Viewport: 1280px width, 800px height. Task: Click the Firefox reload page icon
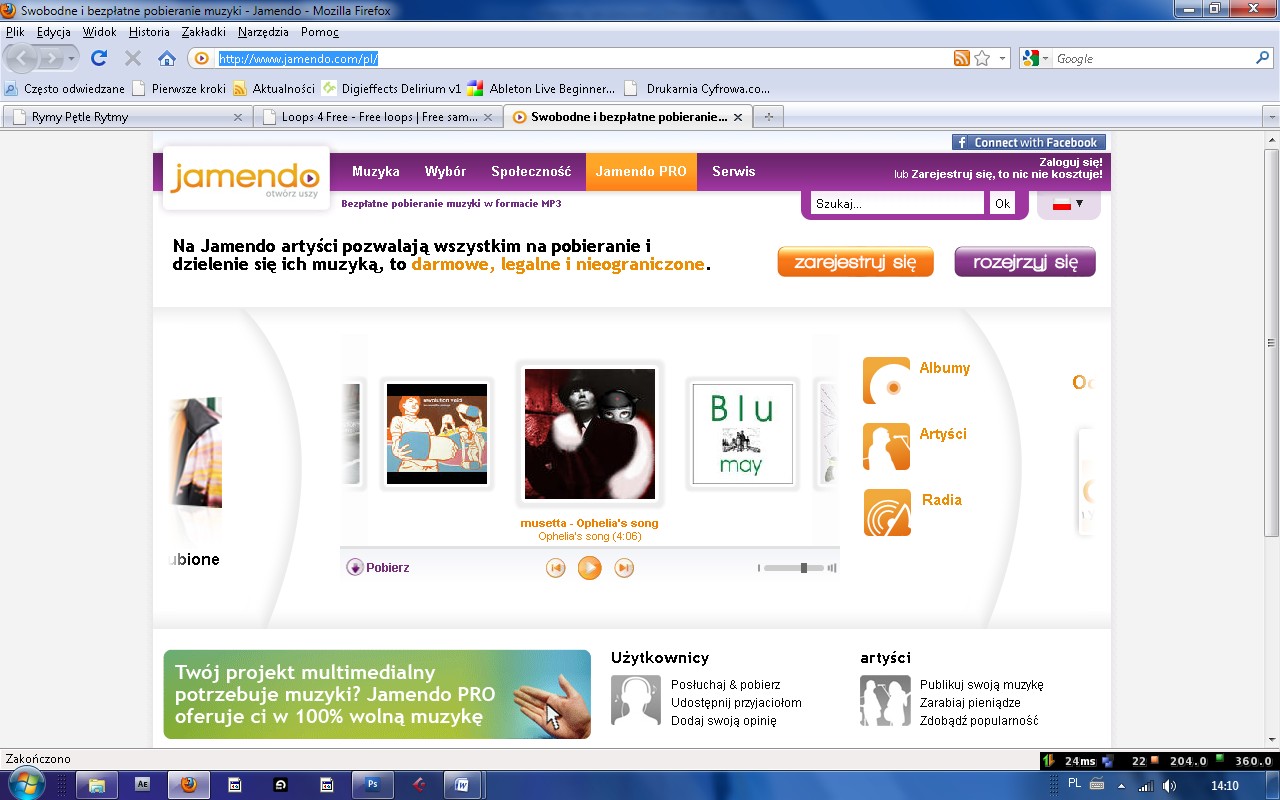(99, 58)
